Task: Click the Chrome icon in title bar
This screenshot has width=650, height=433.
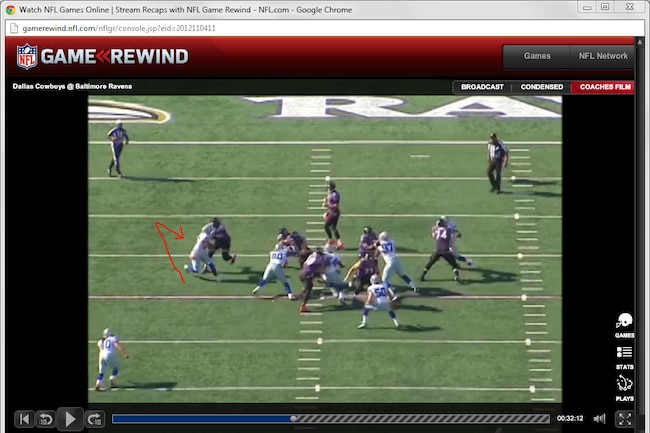Action: [x=10, y=10]
